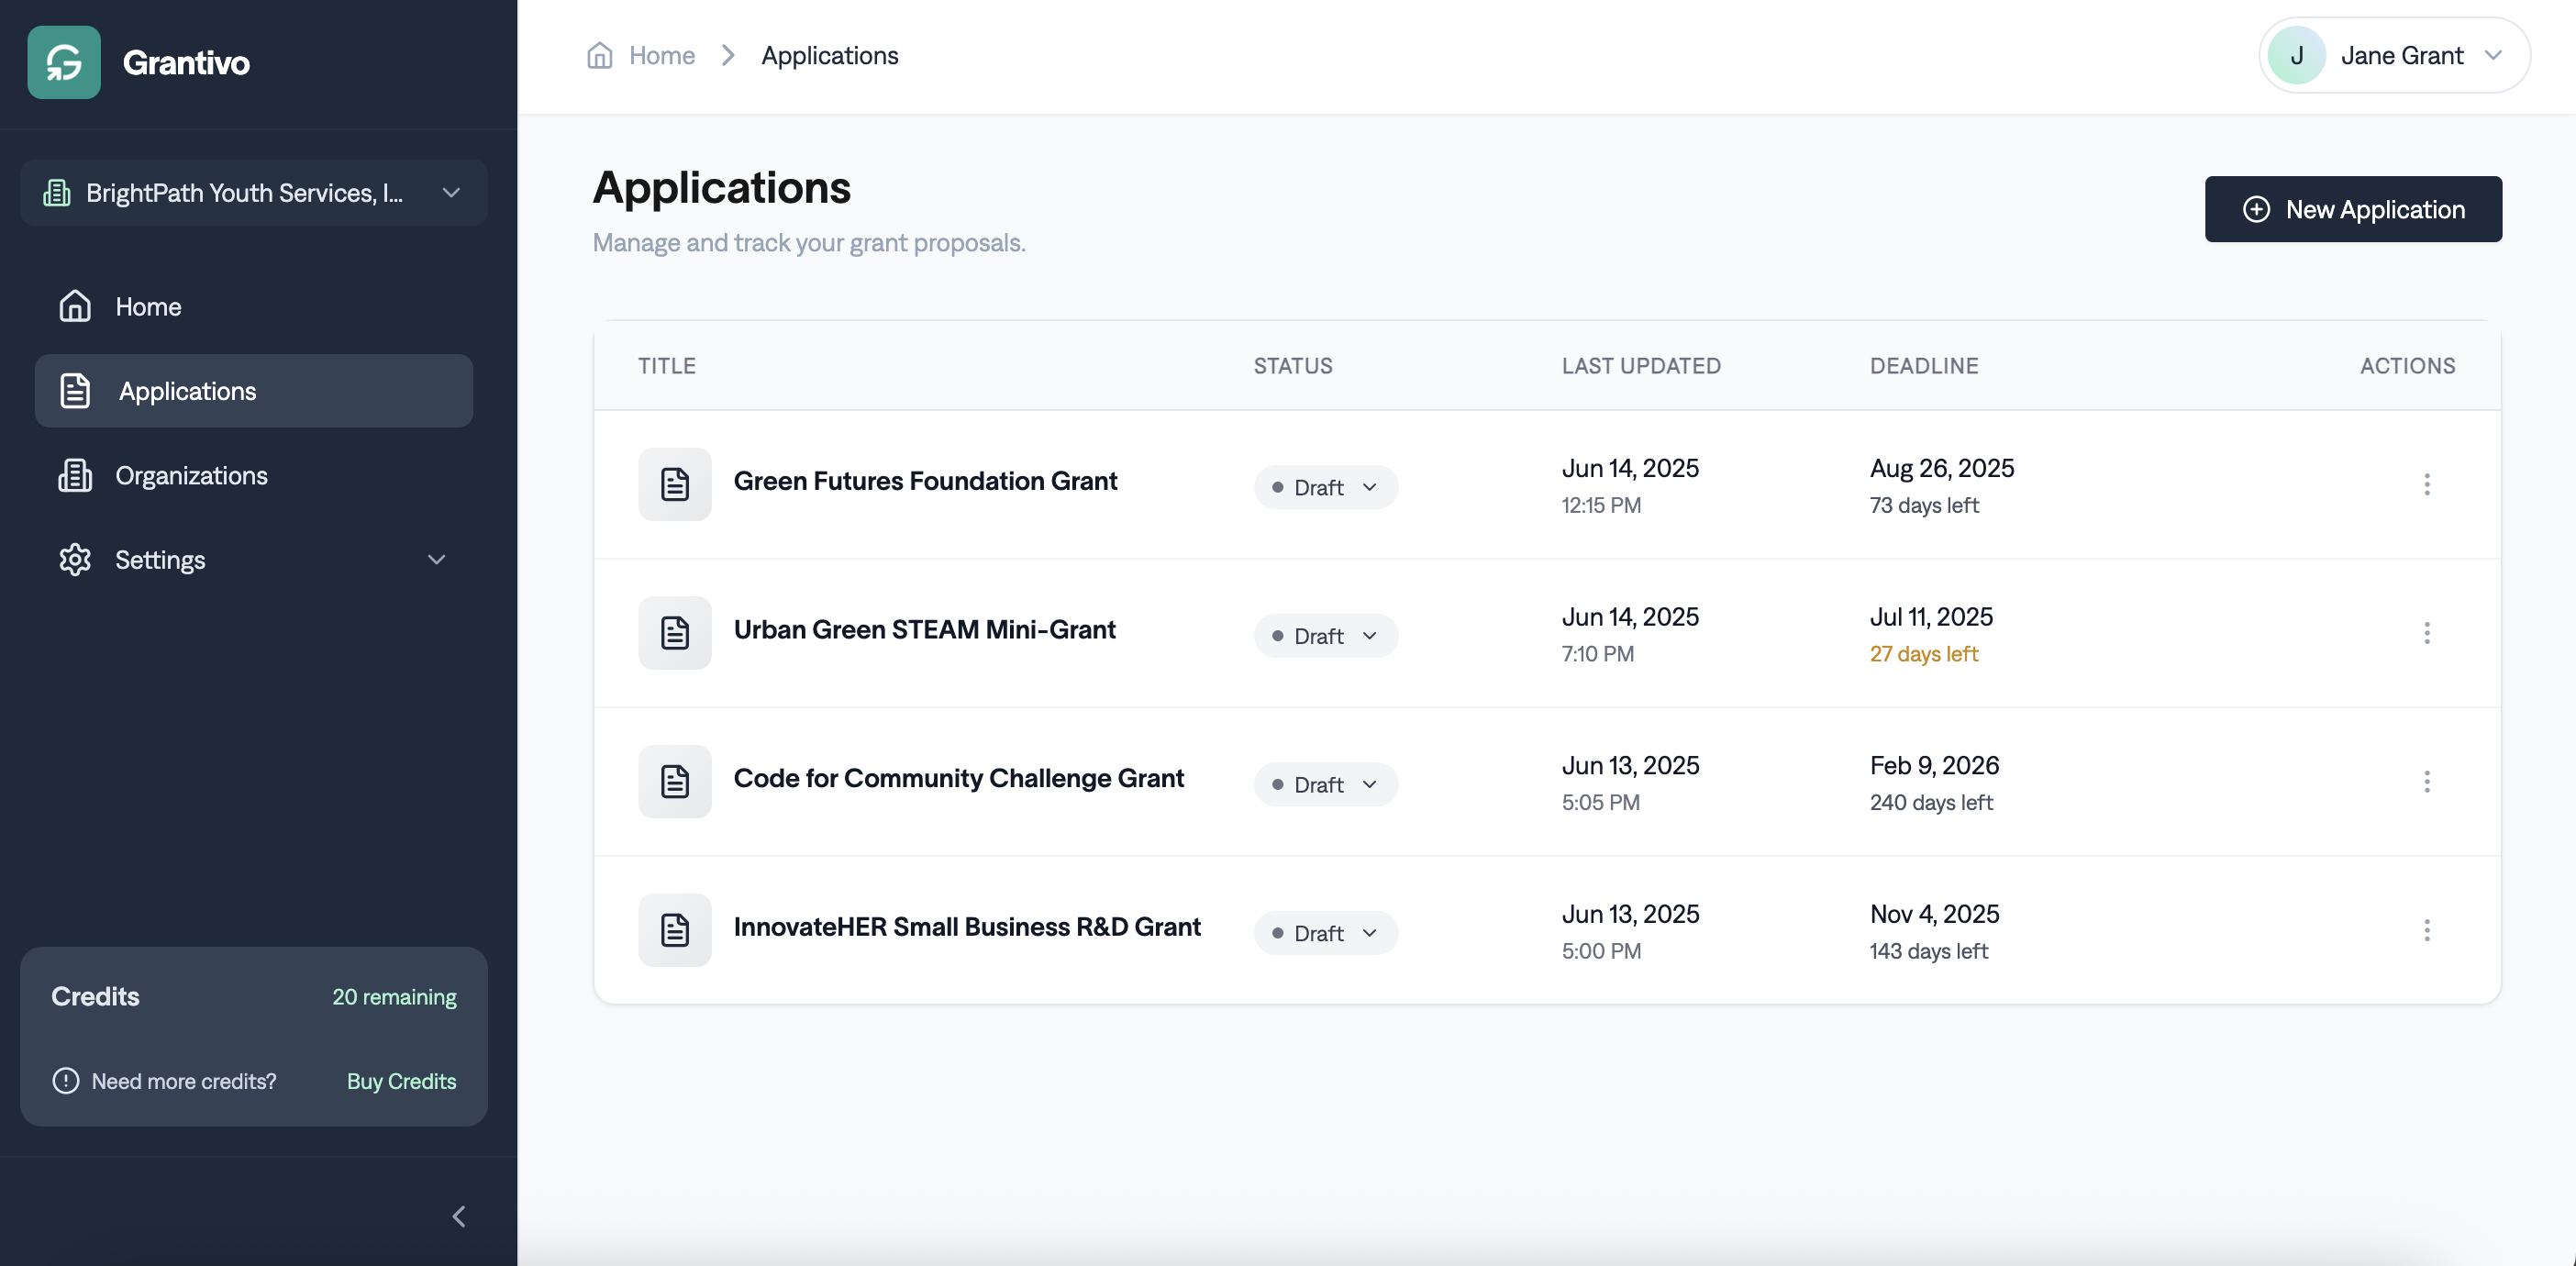
Task: Click the Organizations building icon
Action: coord(74,475)
